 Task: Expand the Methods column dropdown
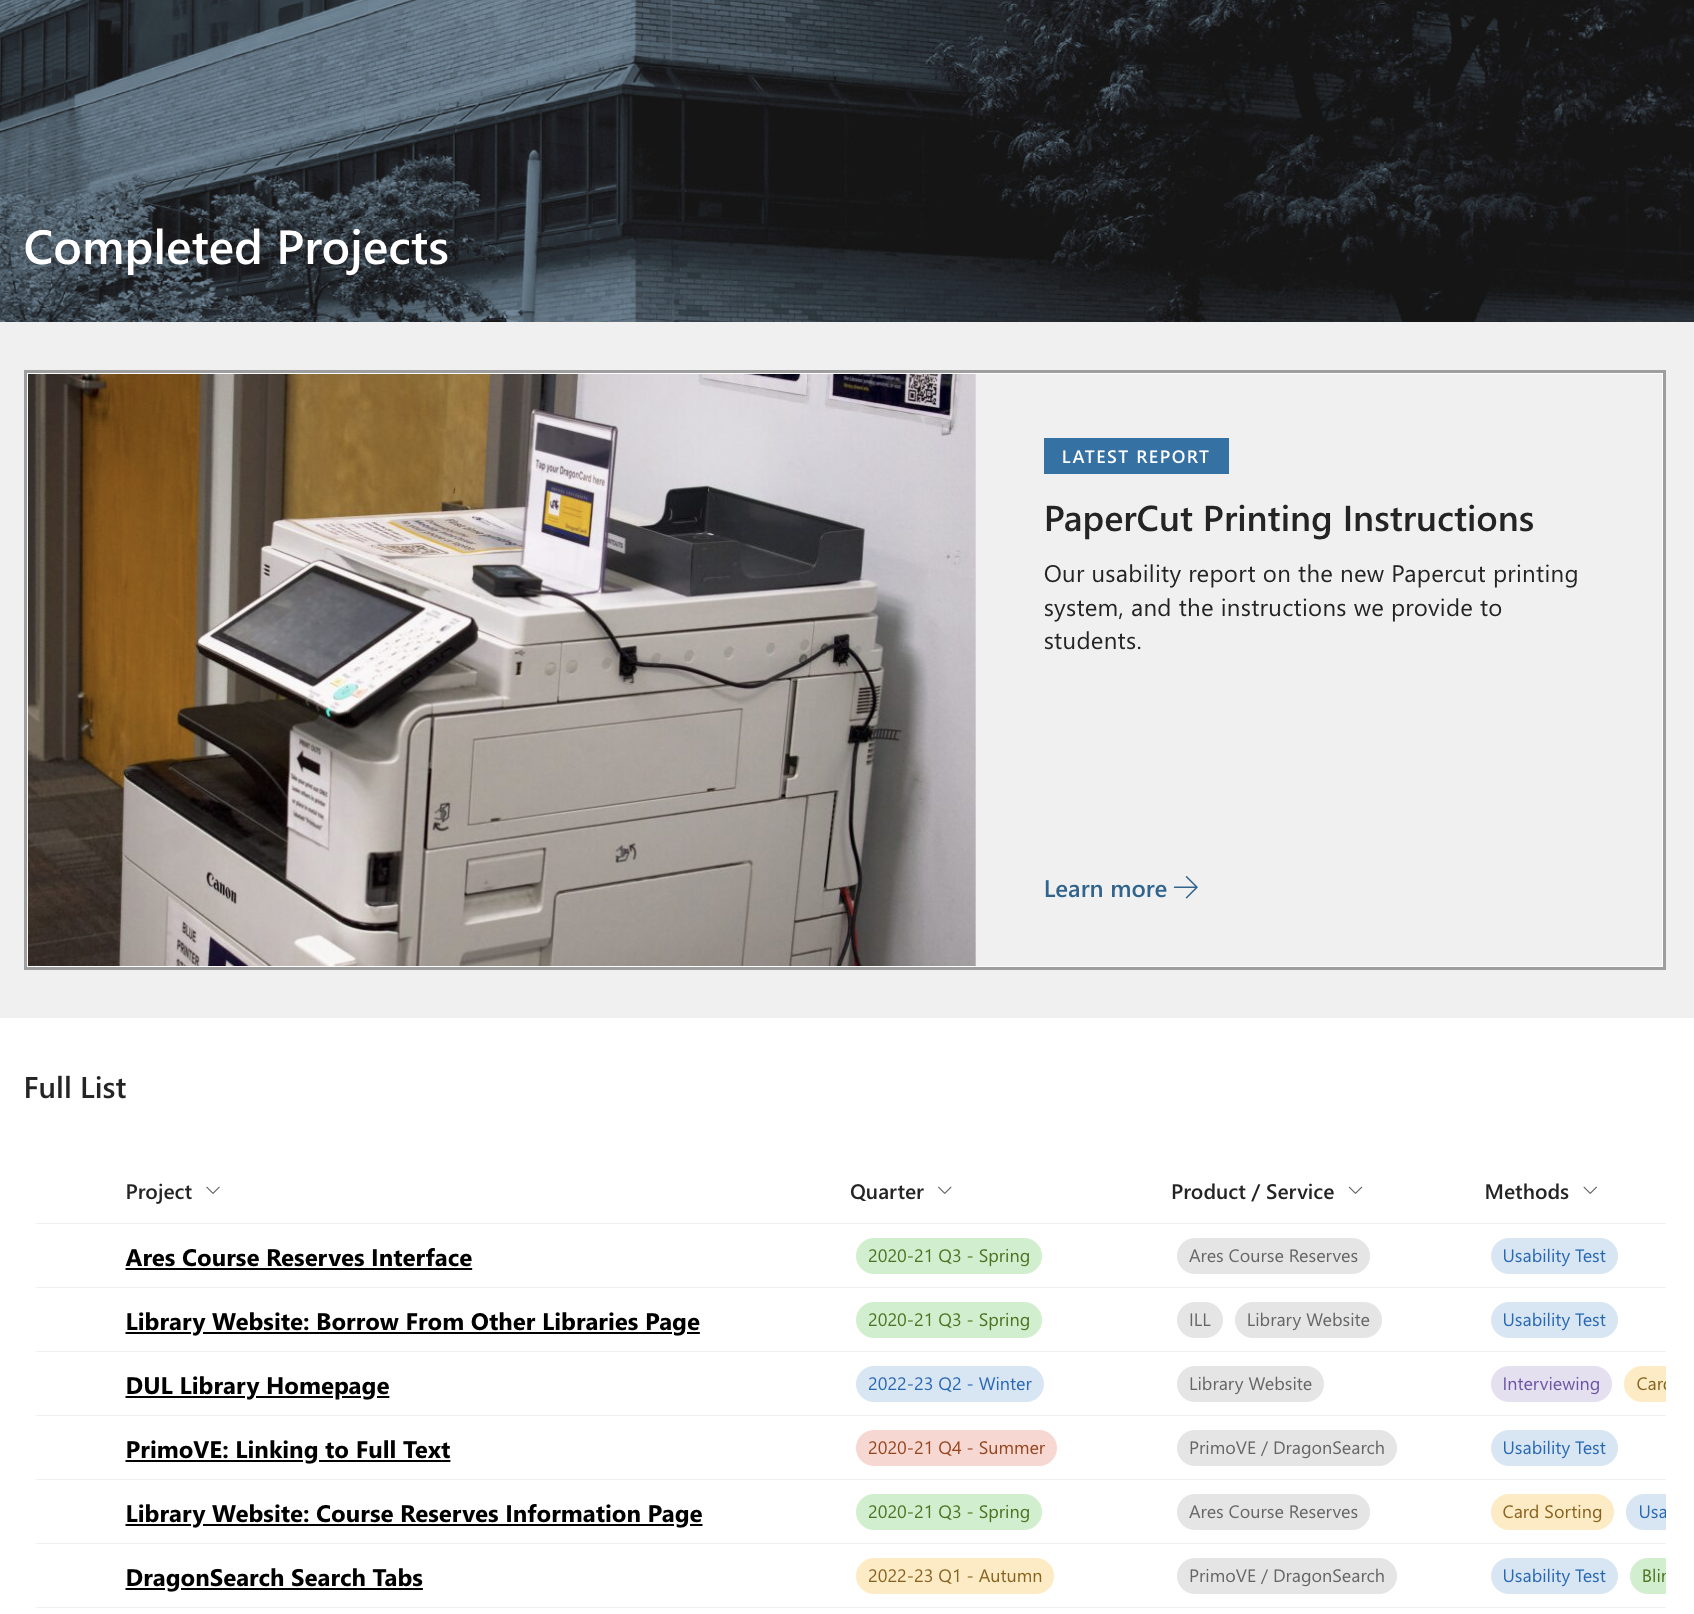click(1591, 1191)
